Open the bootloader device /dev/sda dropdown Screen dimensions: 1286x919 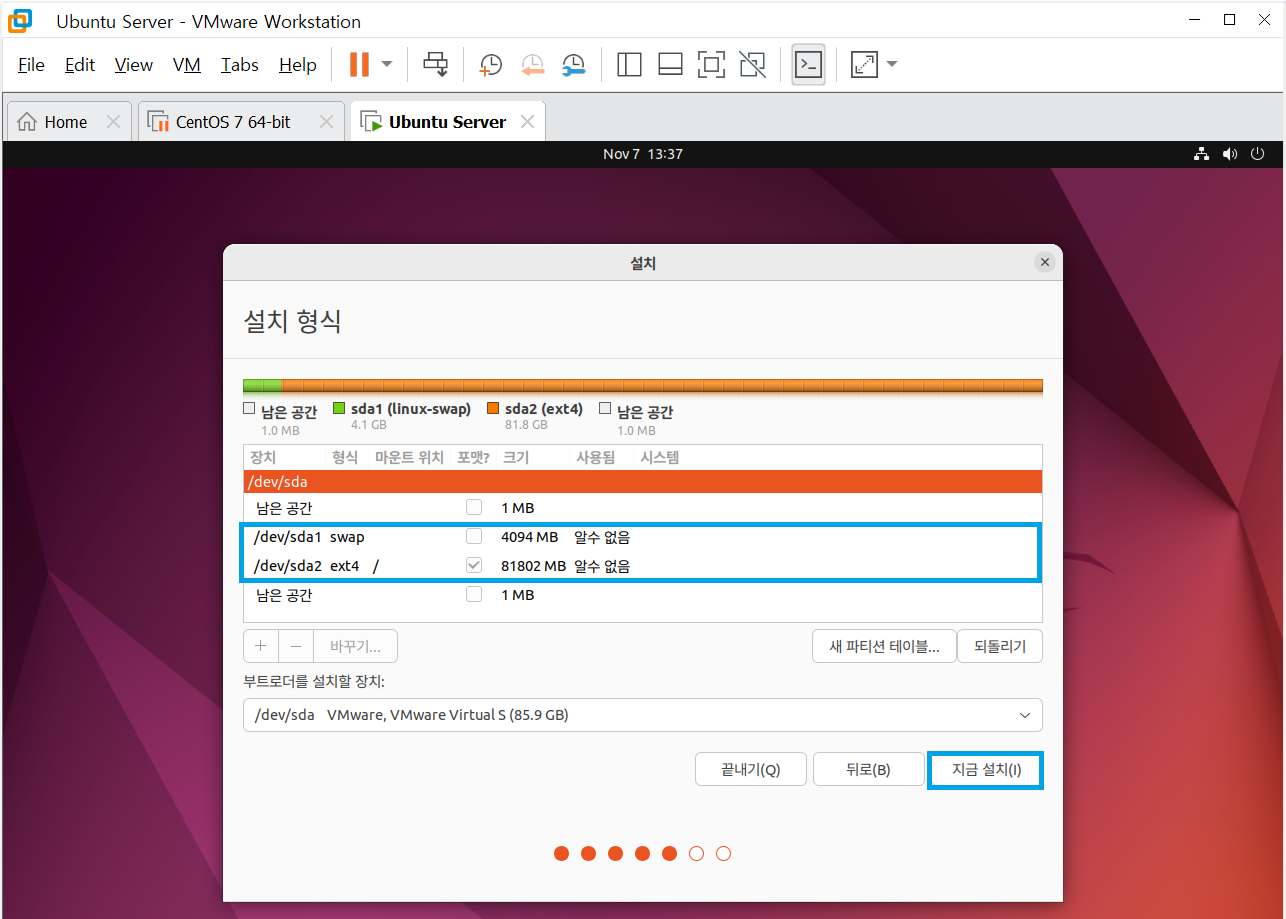[643, 715]
